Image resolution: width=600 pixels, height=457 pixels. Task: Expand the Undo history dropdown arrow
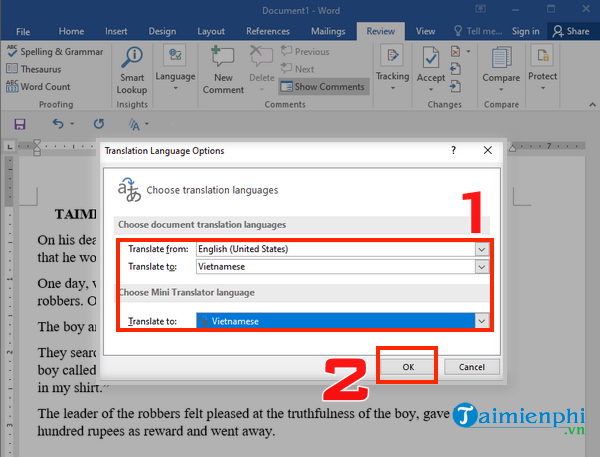(x=72, y=124)
